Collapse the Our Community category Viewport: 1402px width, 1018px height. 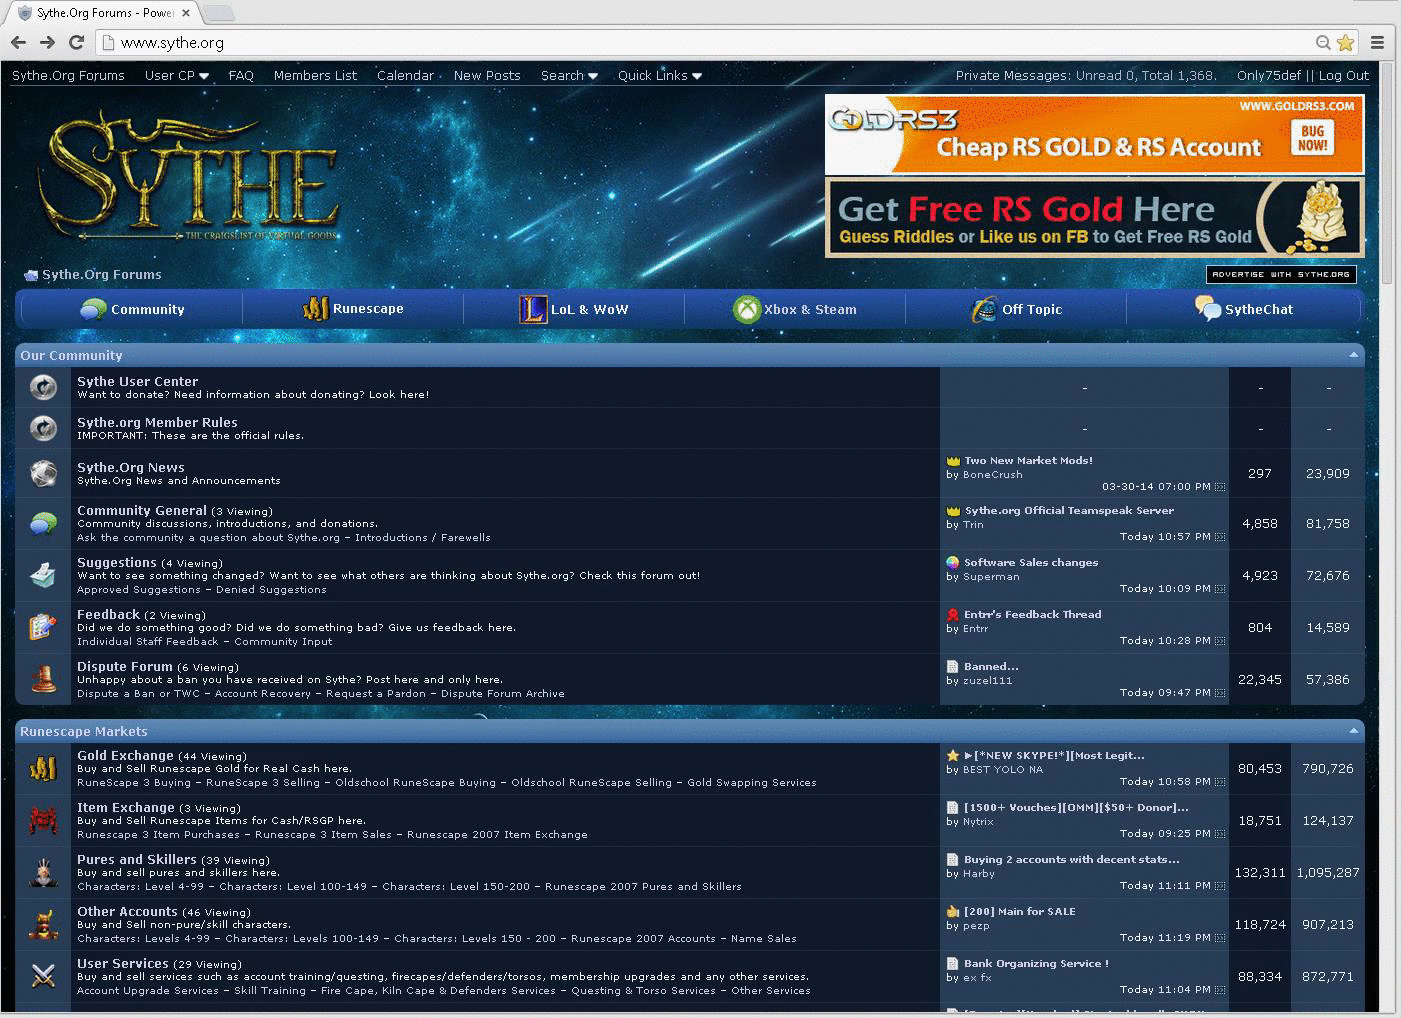(x=1354, y=355)
